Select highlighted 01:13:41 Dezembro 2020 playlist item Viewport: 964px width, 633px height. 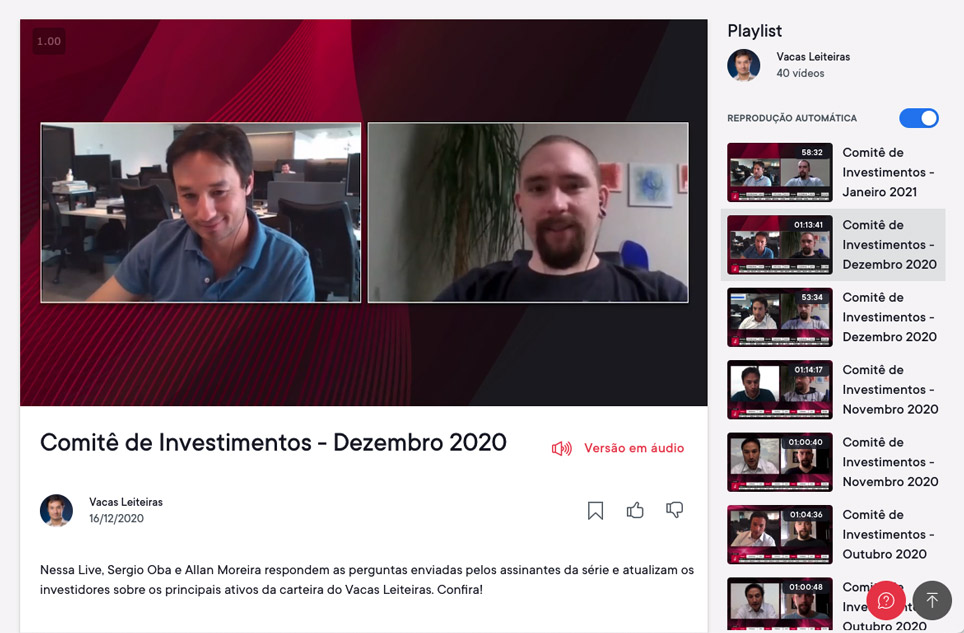coord(832,245)
